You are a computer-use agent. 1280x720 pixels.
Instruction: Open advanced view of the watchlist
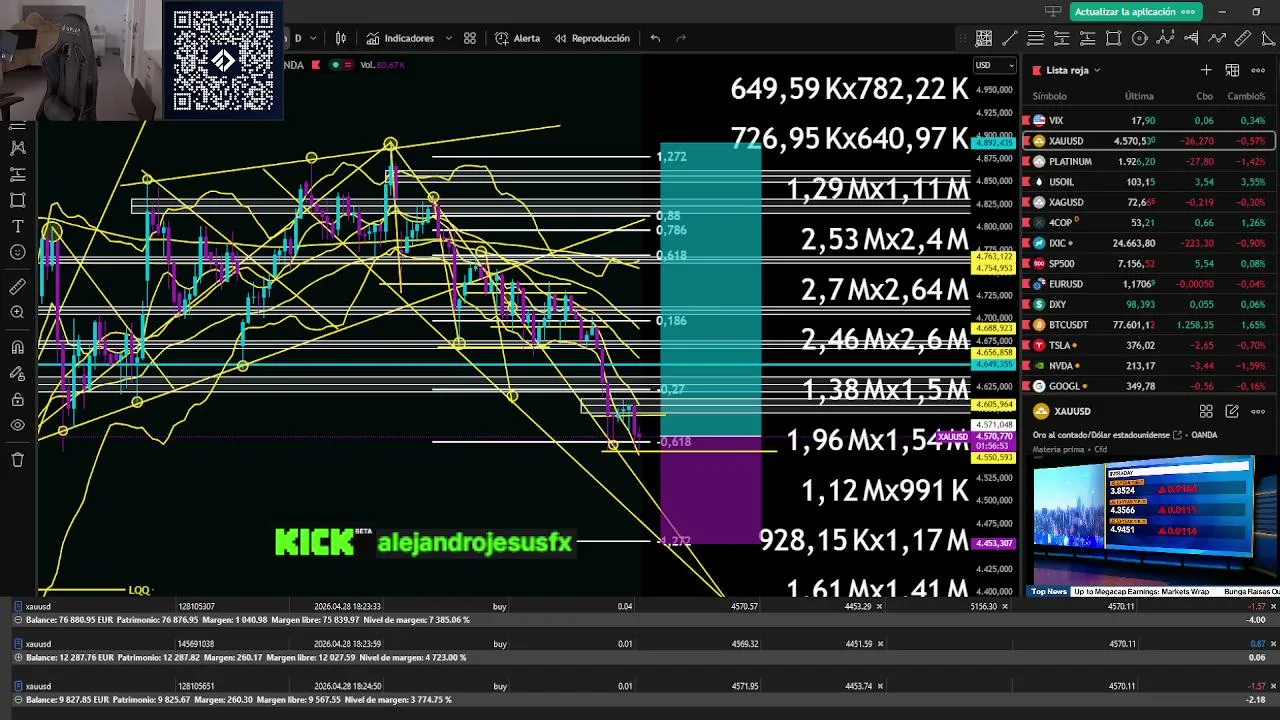click(x=1232, y=70)
